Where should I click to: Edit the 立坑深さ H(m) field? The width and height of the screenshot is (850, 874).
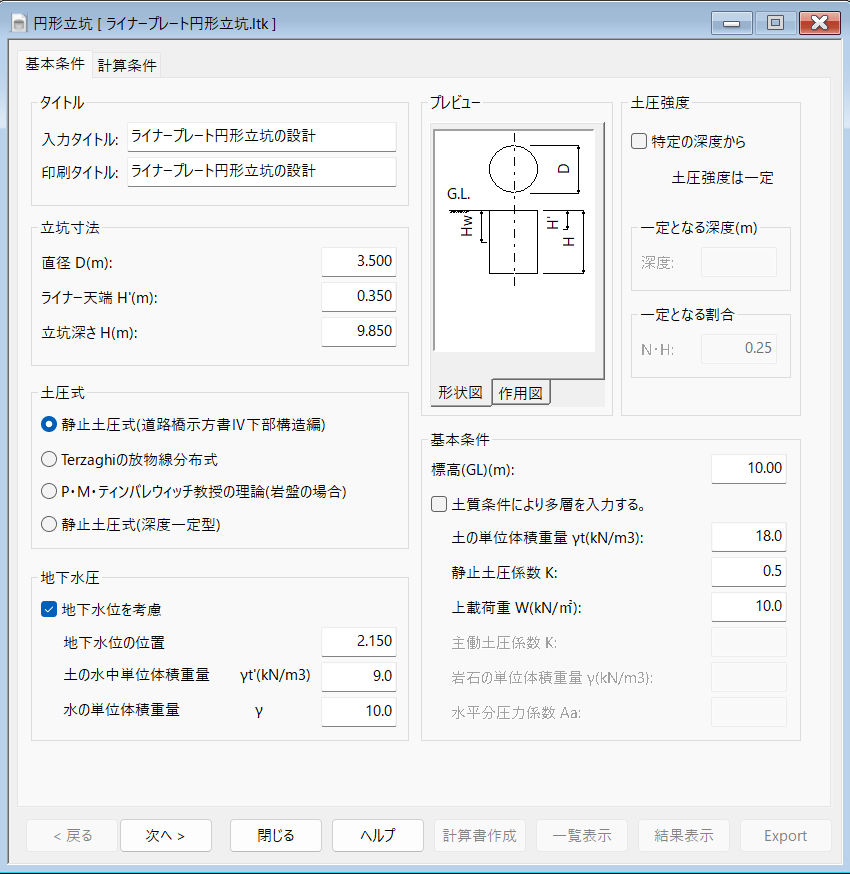tap(359, 331)
